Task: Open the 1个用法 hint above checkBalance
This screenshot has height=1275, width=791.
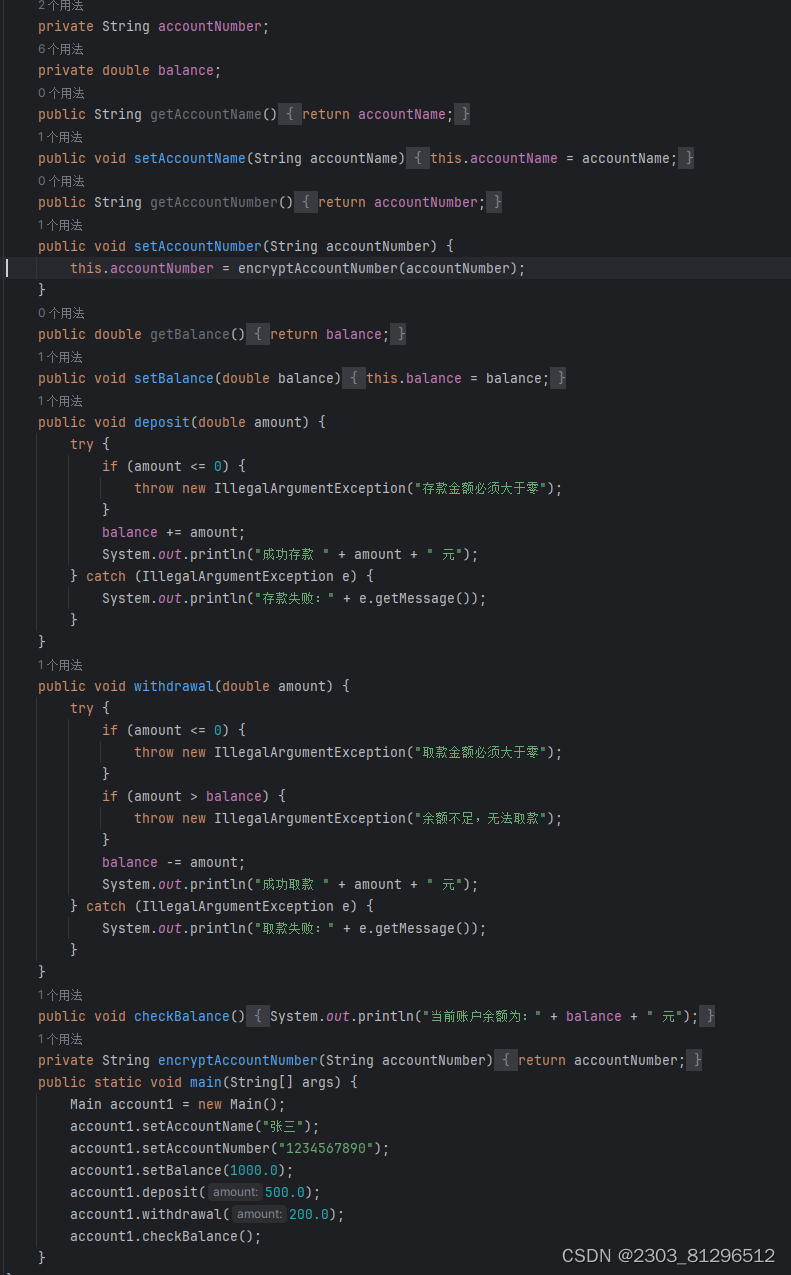Action: 61,995
